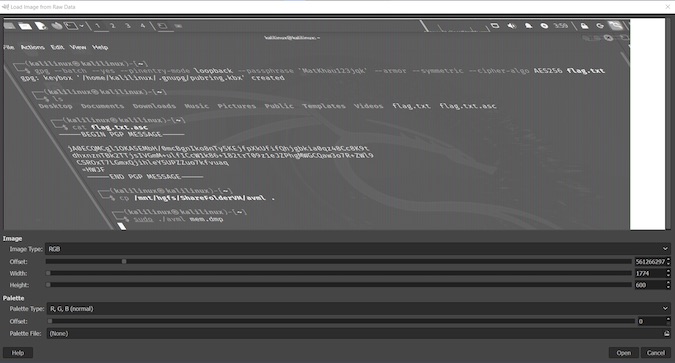
Task: Click the Open button
Action: coord(623,353)
